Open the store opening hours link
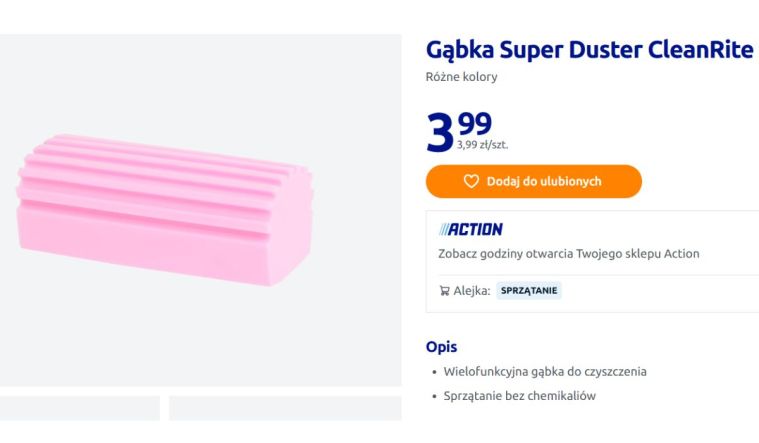 [568, 253]
